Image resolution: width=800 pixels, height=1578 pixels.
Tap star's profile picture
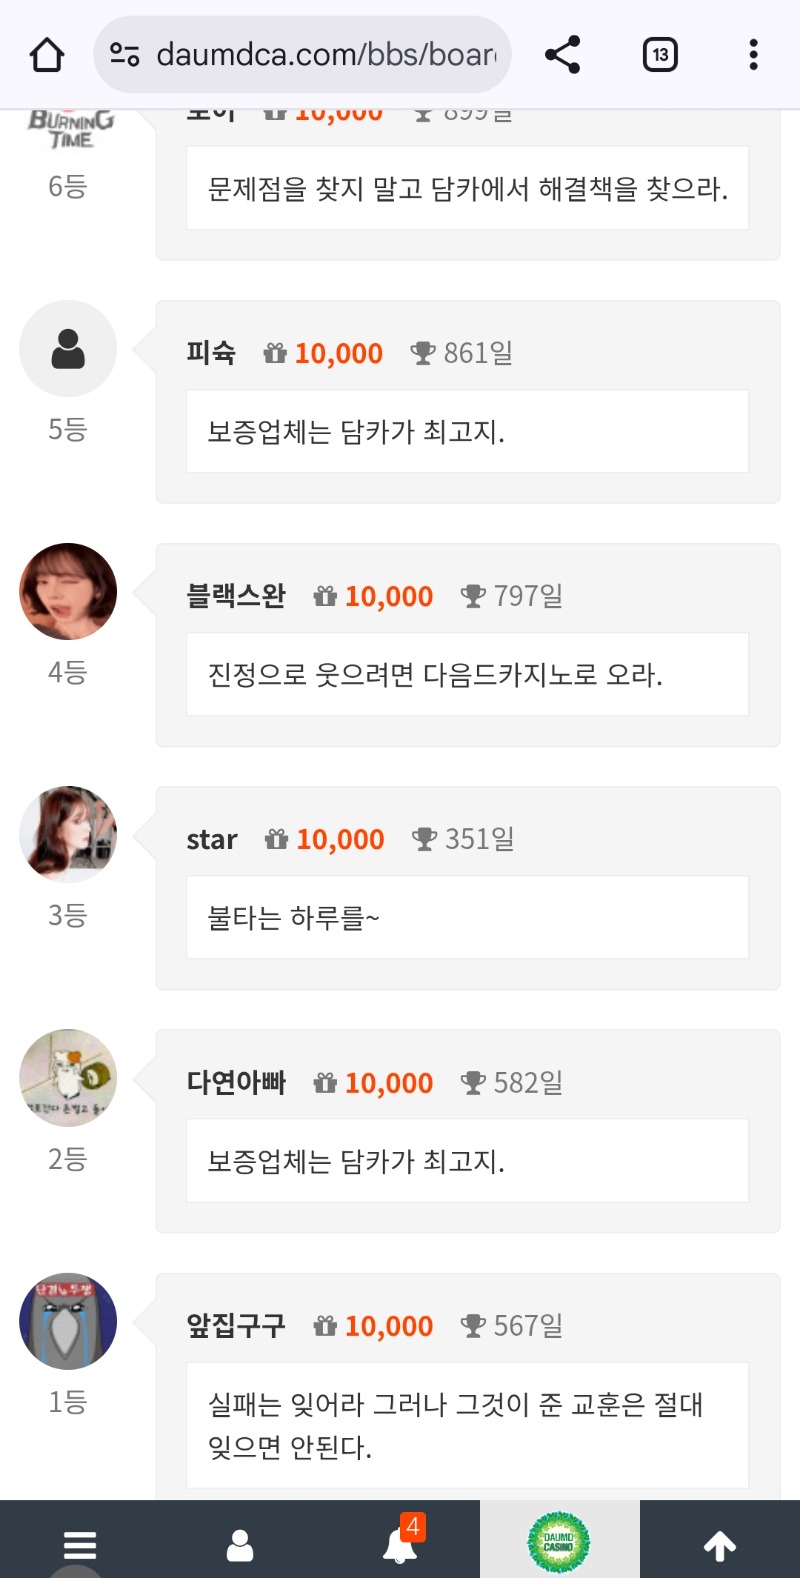coord(68,835)
